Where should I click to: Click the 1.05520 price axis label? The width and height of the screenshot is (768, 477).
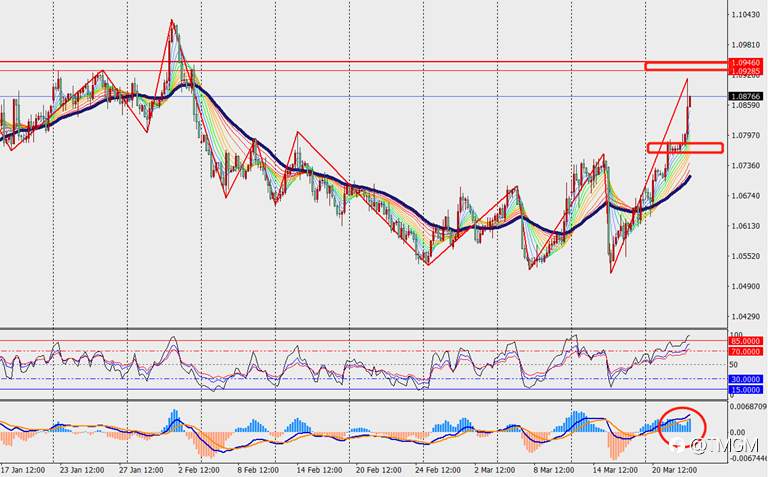[746, 256]
